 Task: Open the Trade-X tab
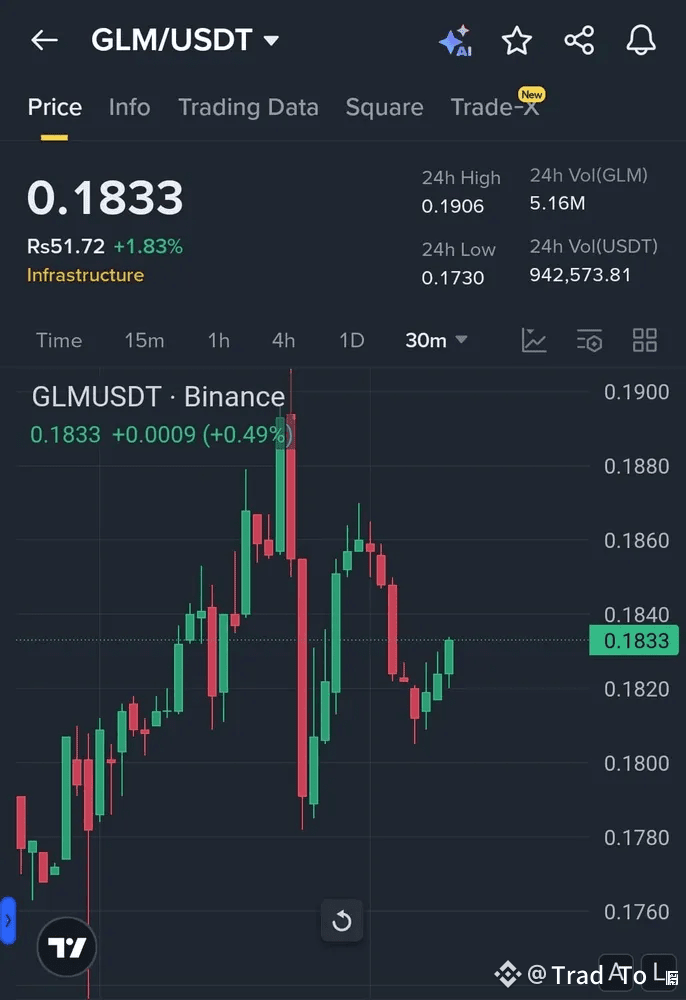point(495,107)
